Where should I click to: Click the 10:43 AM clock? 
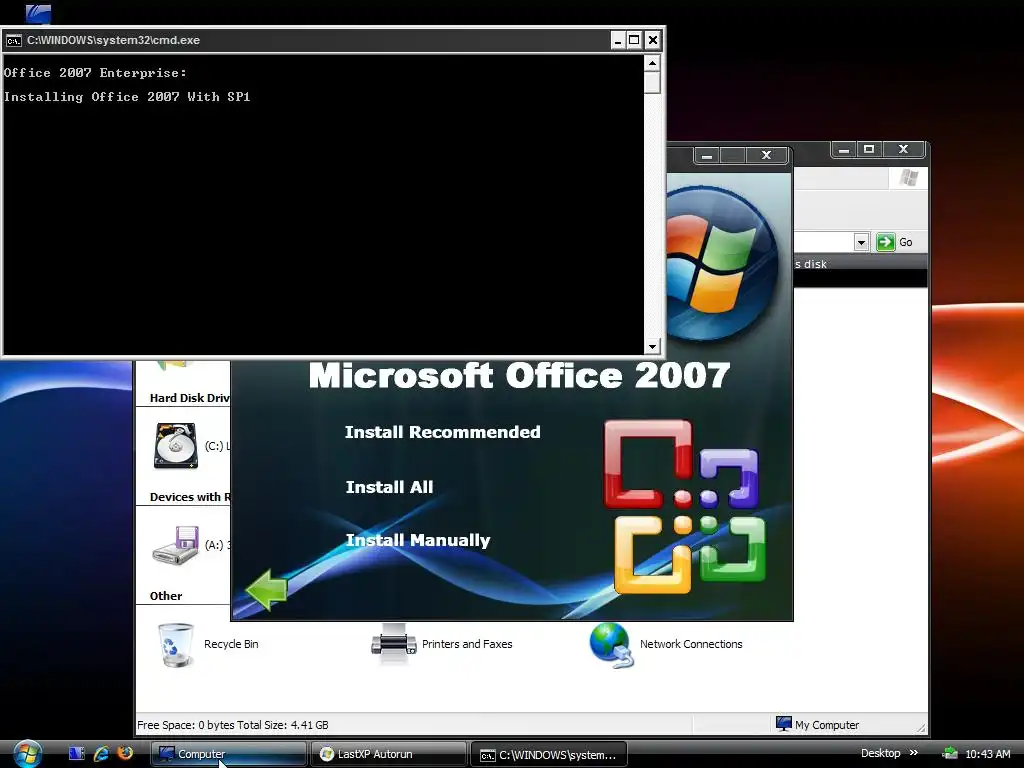(x=987, y=754)
